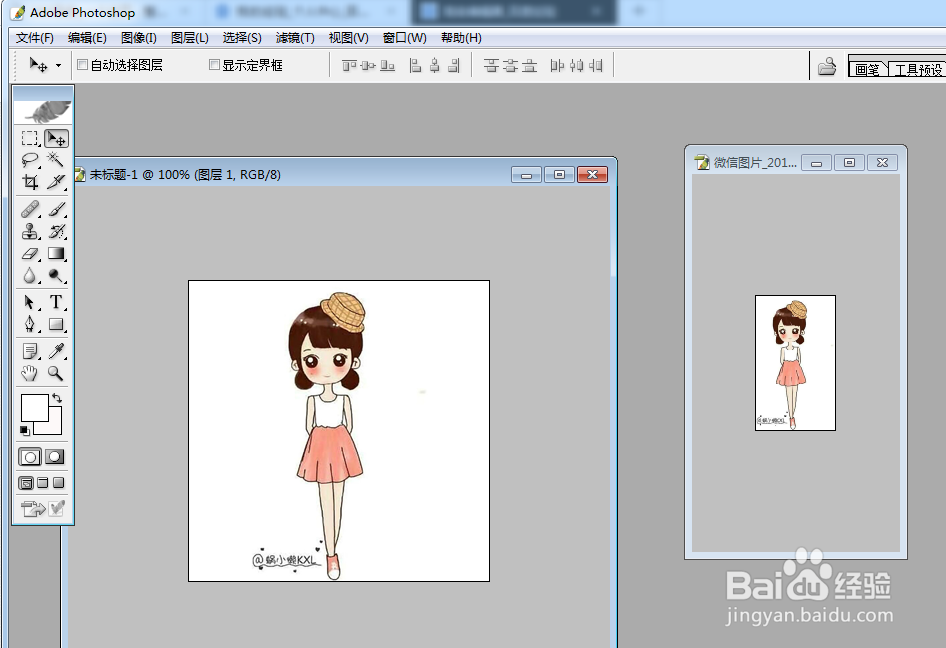Select the Hand tool
This screenshot has width=946, height=648.
[30, 373]
